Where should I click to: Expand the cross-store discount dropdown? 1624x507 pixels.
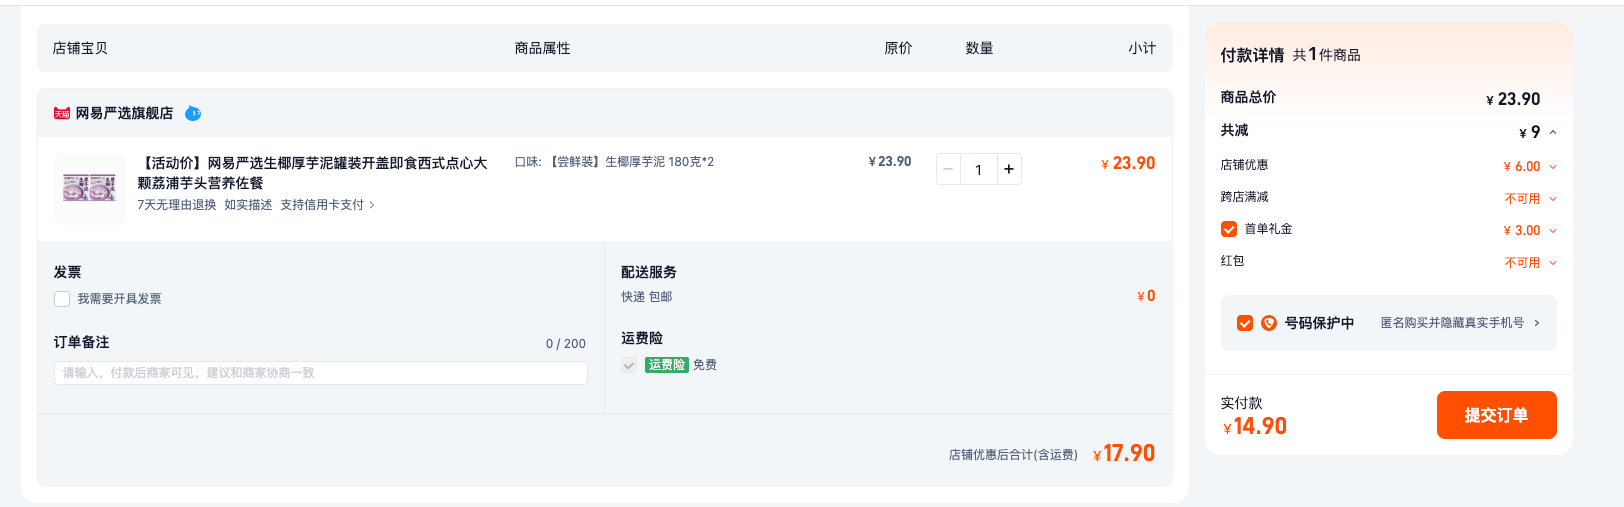pos(1553,199)
